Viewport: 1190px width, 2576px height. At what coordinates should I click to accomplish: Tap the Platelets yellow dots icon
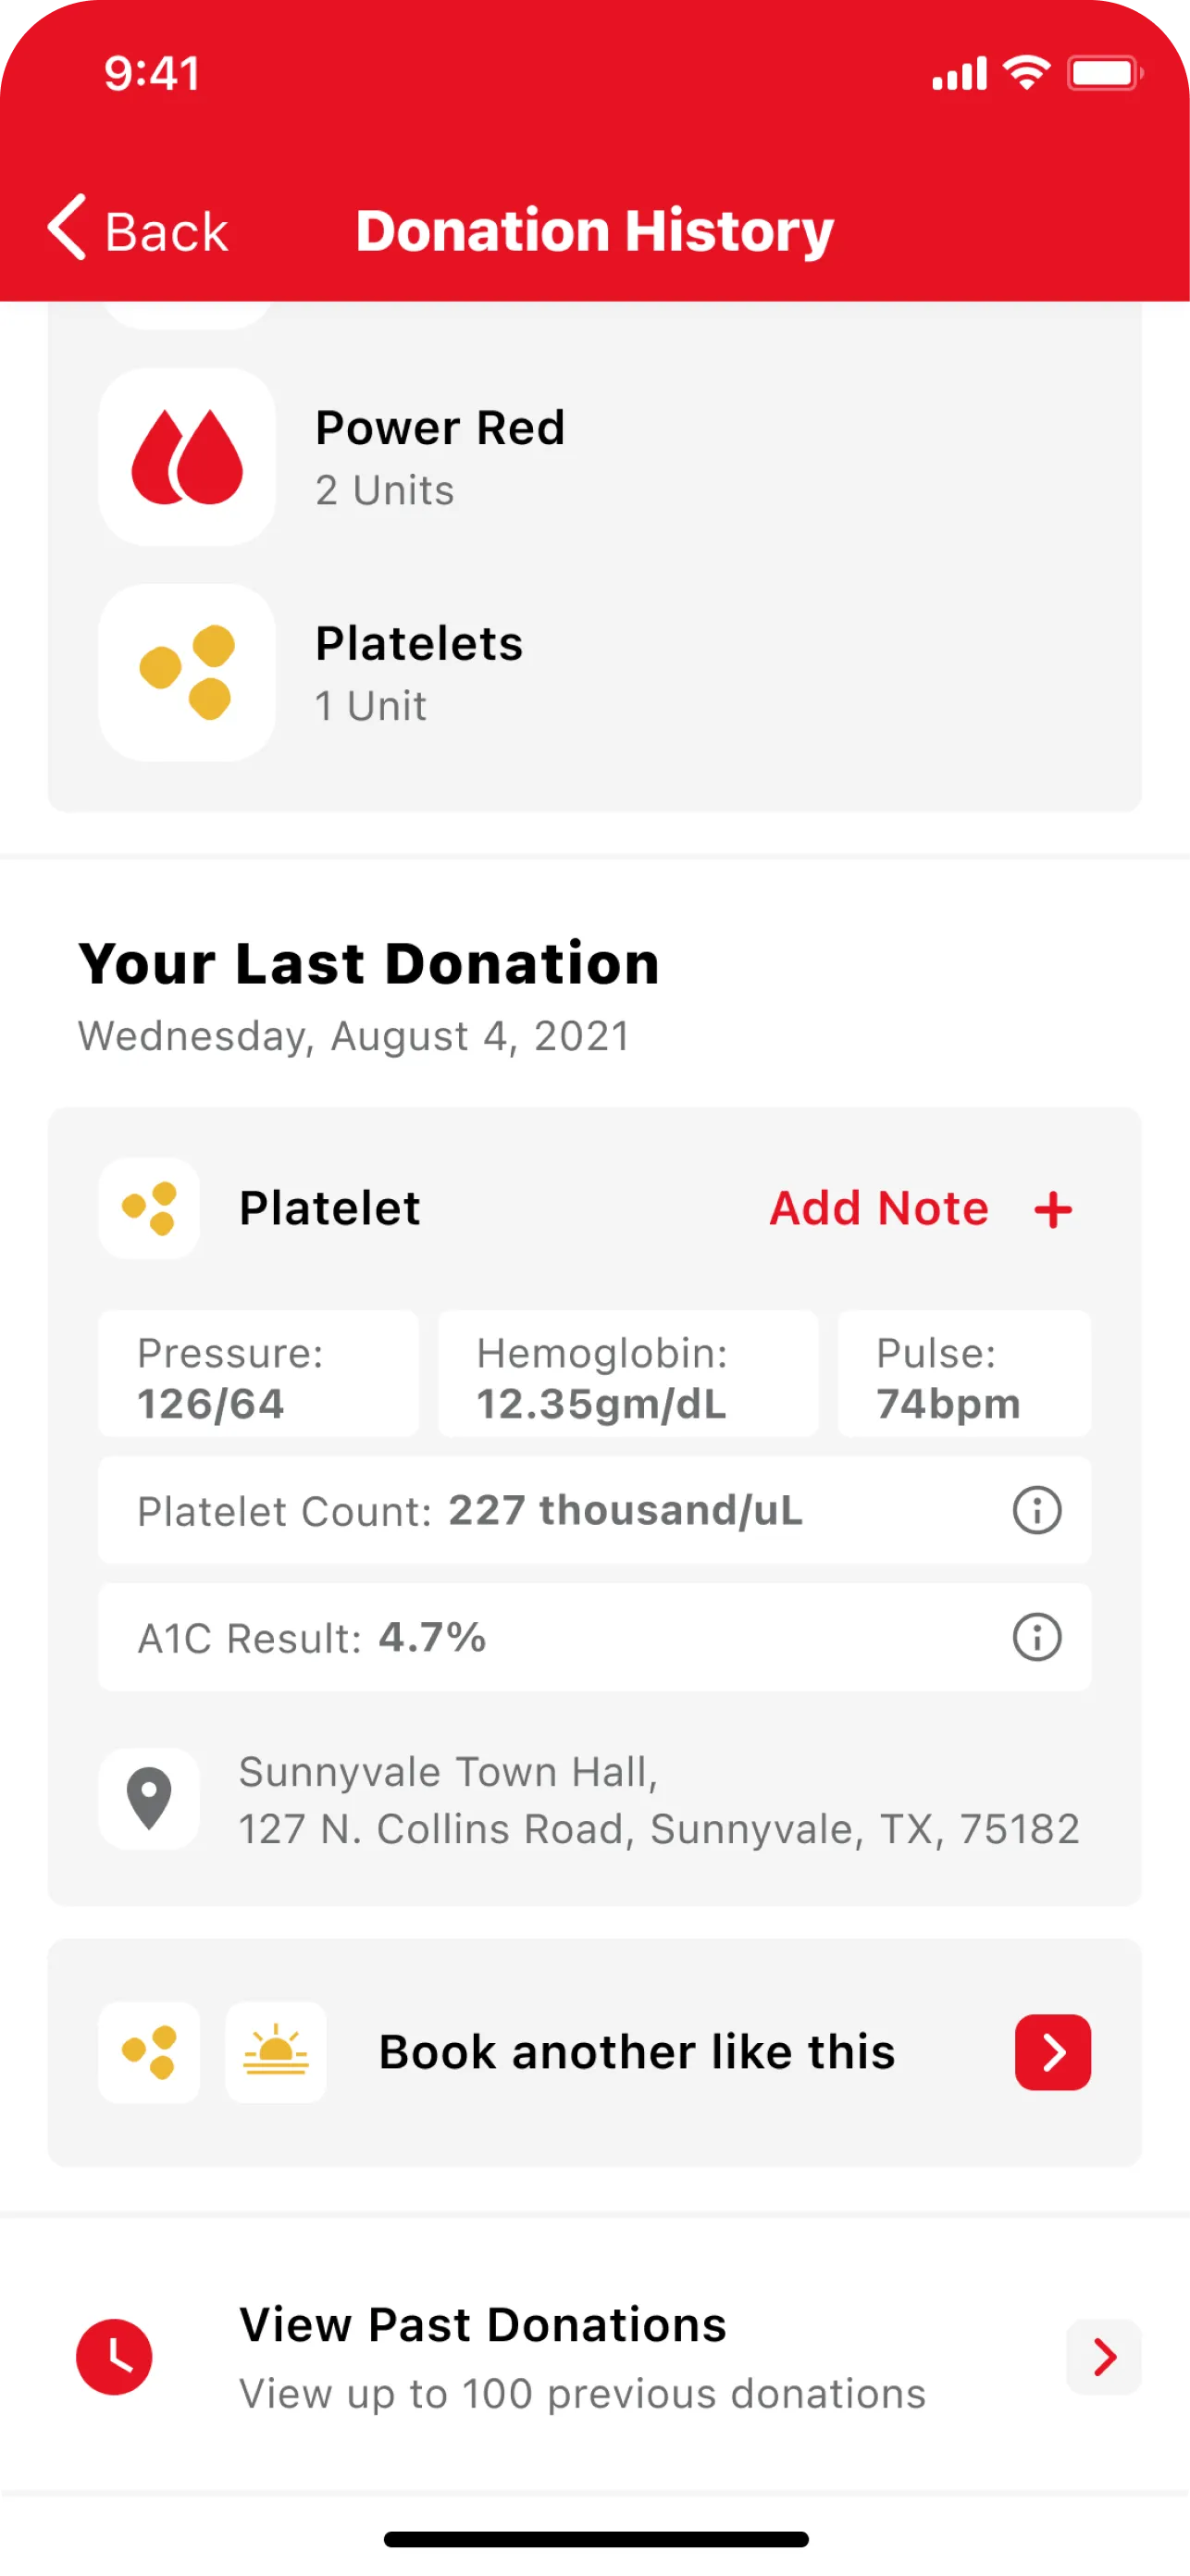(187, 672)
